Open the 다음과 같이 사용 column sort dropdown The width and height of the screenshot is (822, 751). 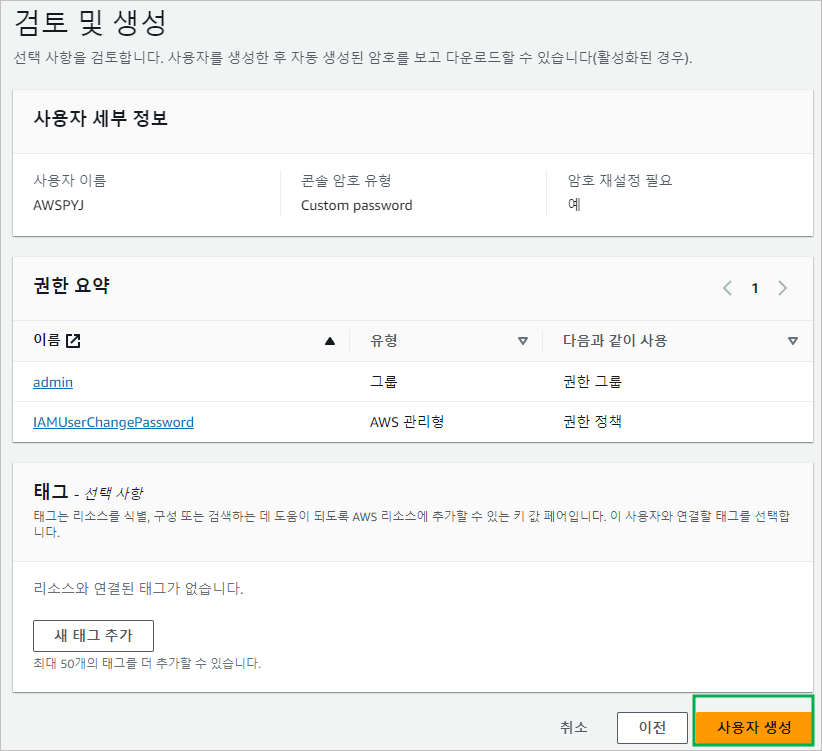[x=793, y=341]
